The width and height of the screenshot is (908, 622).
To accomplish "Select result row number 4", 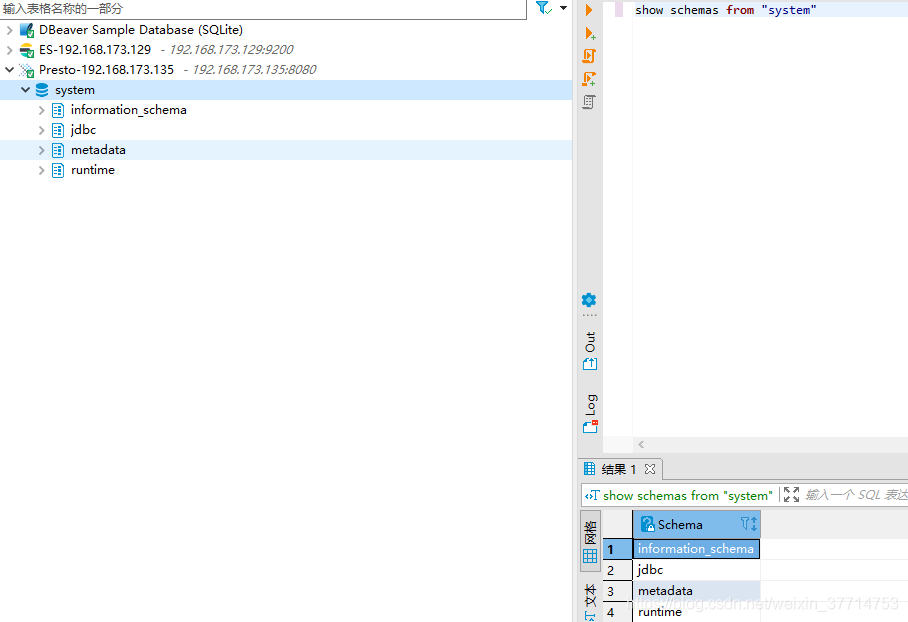I will click(617, 612).
